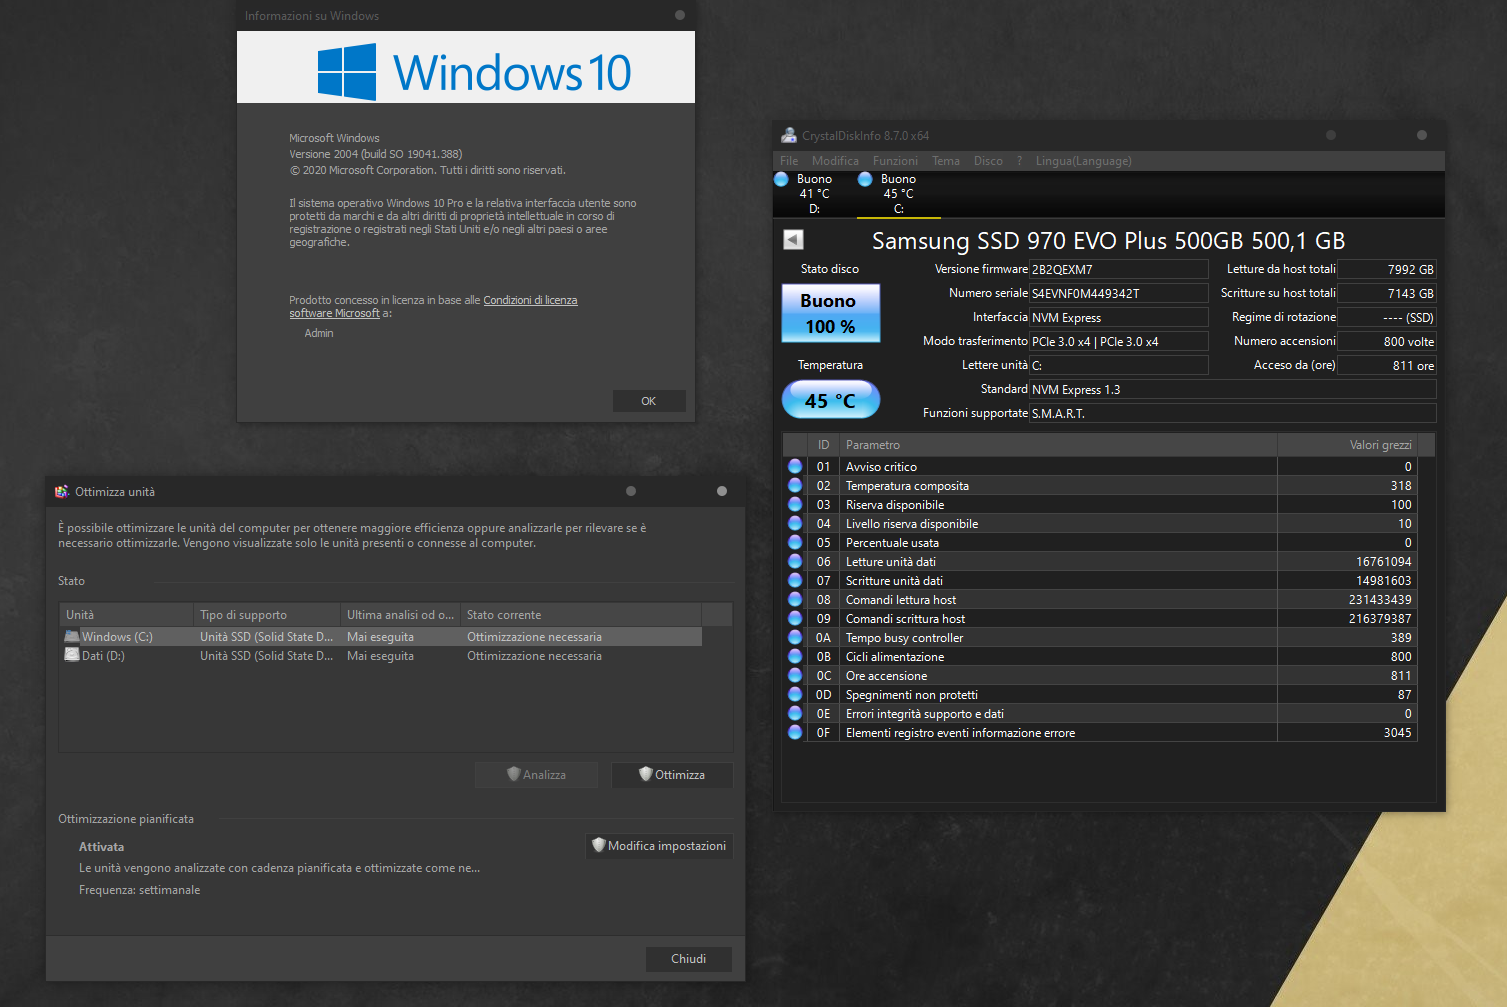This screenshot has width=1507, height=1007.
Task: Click the Windows (C:) drive icon
Action: tap(72, 636)
